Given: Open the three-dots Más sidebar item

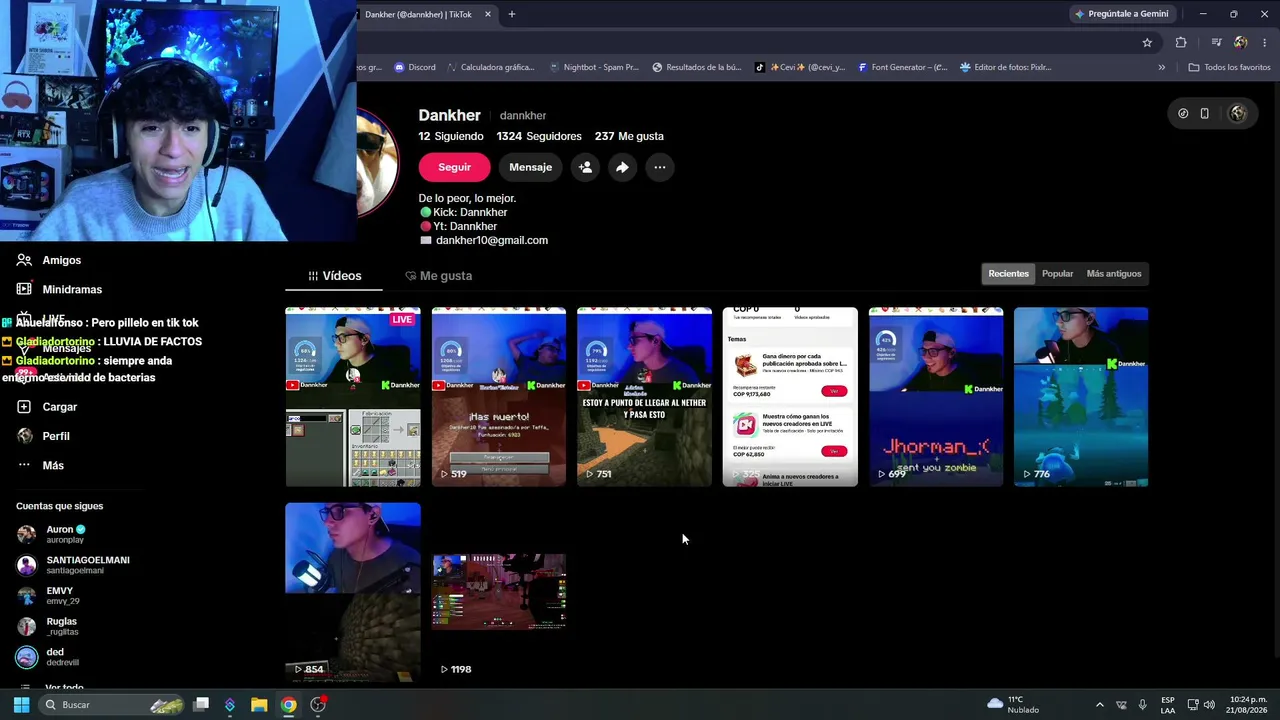Looking at the screenshot, I should pyautogui.click(x=40, y=465).
